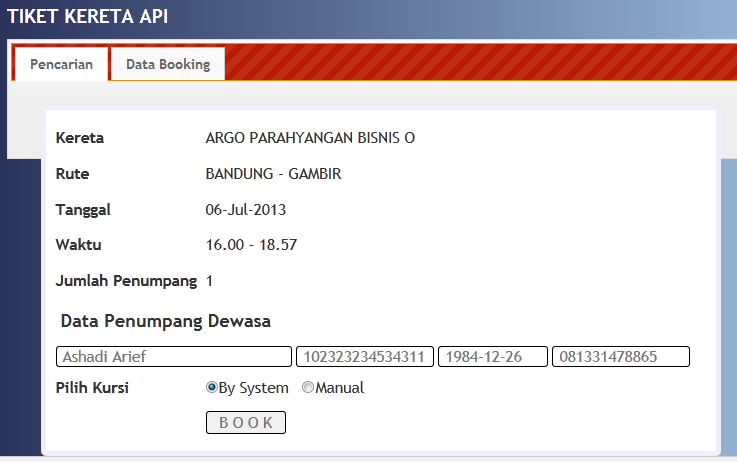Select the By System seat option

click(x=212, y=388)
